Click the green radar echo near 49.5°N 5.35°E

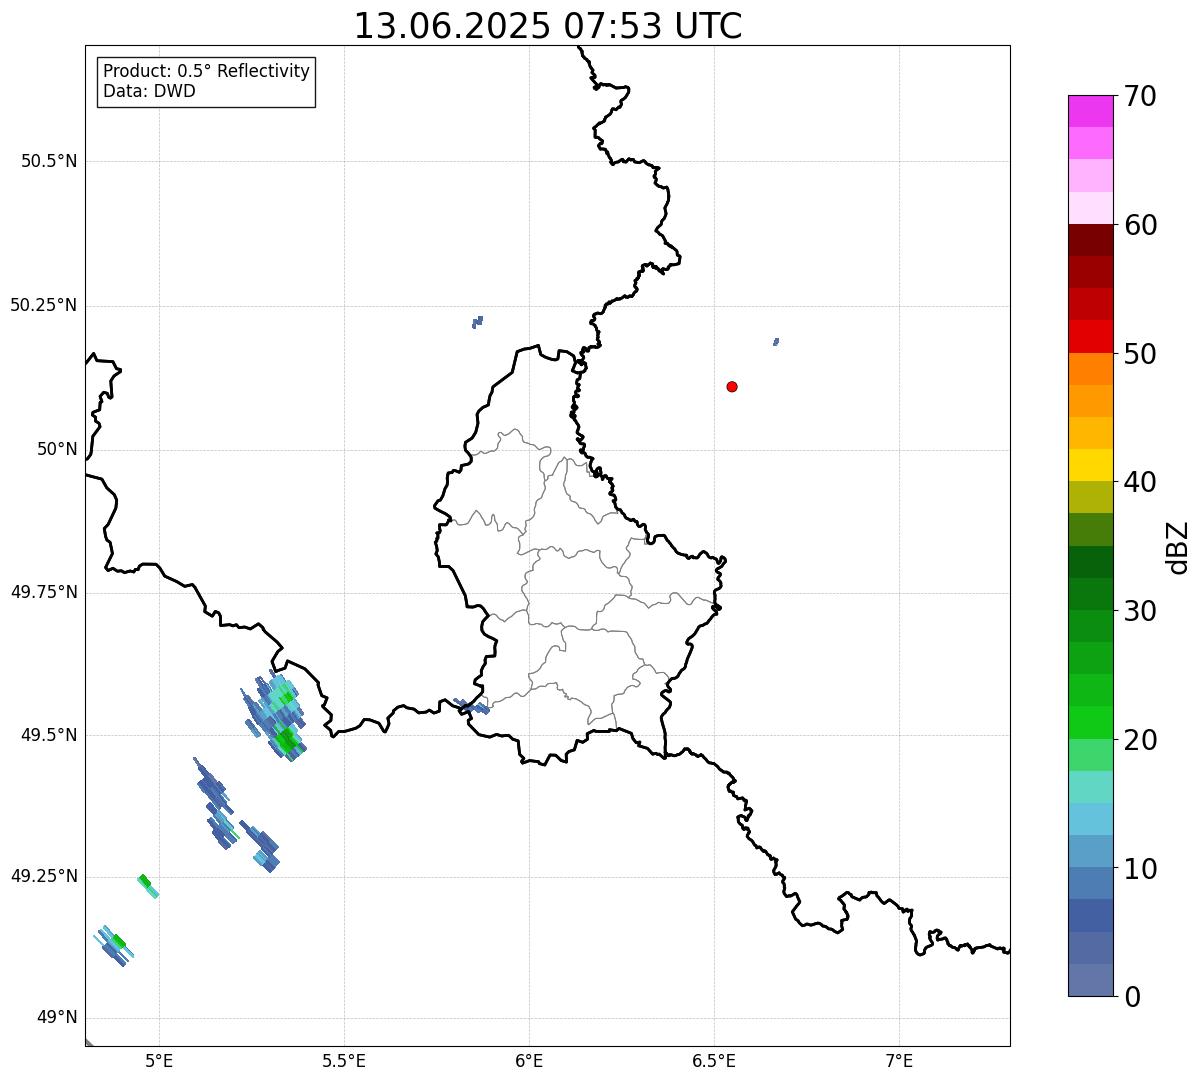(286, 740)
